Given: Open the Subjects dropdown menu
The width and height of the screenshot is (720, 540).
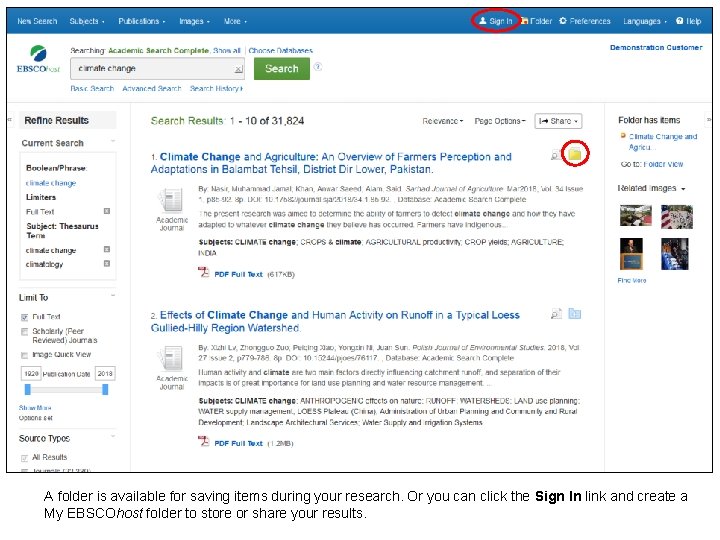Looking at the screenshot, I should tap(87, 21).
